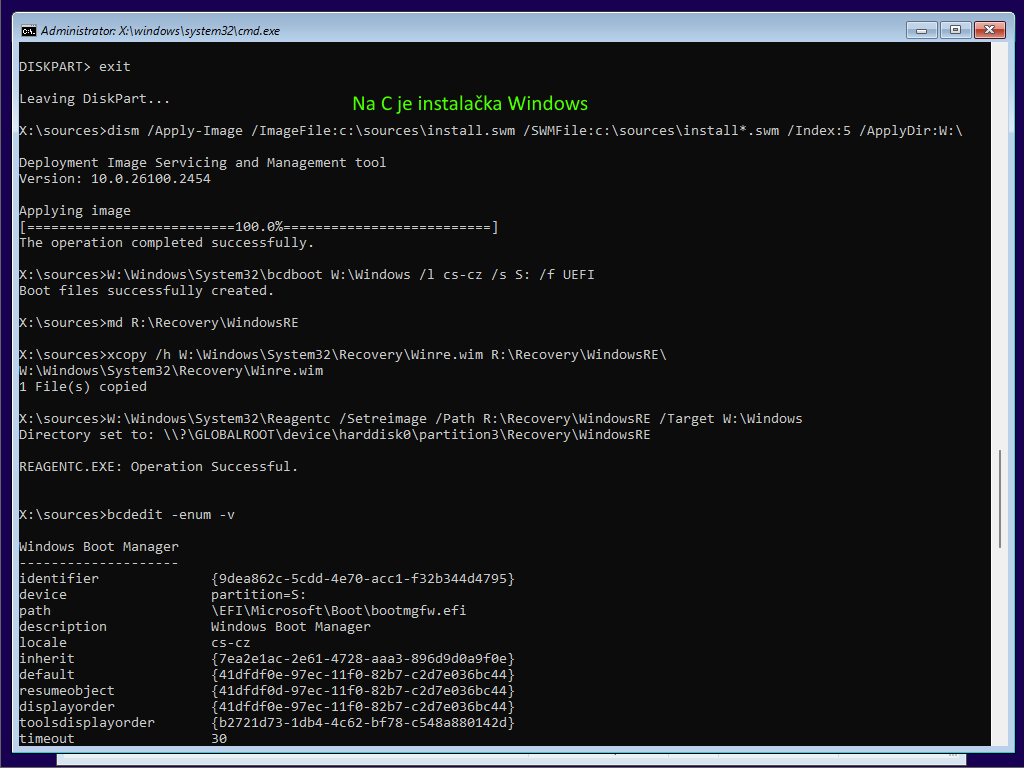The height and width of the screenshot is (768, 1024).
Task: Click the 'bcdedit -enum -v' command
Action: (x=170, y=515)
